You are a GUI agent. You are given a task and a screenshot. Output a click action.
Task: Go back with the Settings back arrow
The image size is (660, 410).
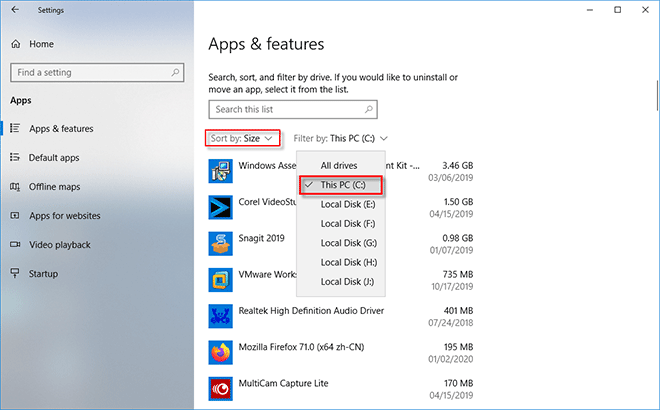[15, 10]
